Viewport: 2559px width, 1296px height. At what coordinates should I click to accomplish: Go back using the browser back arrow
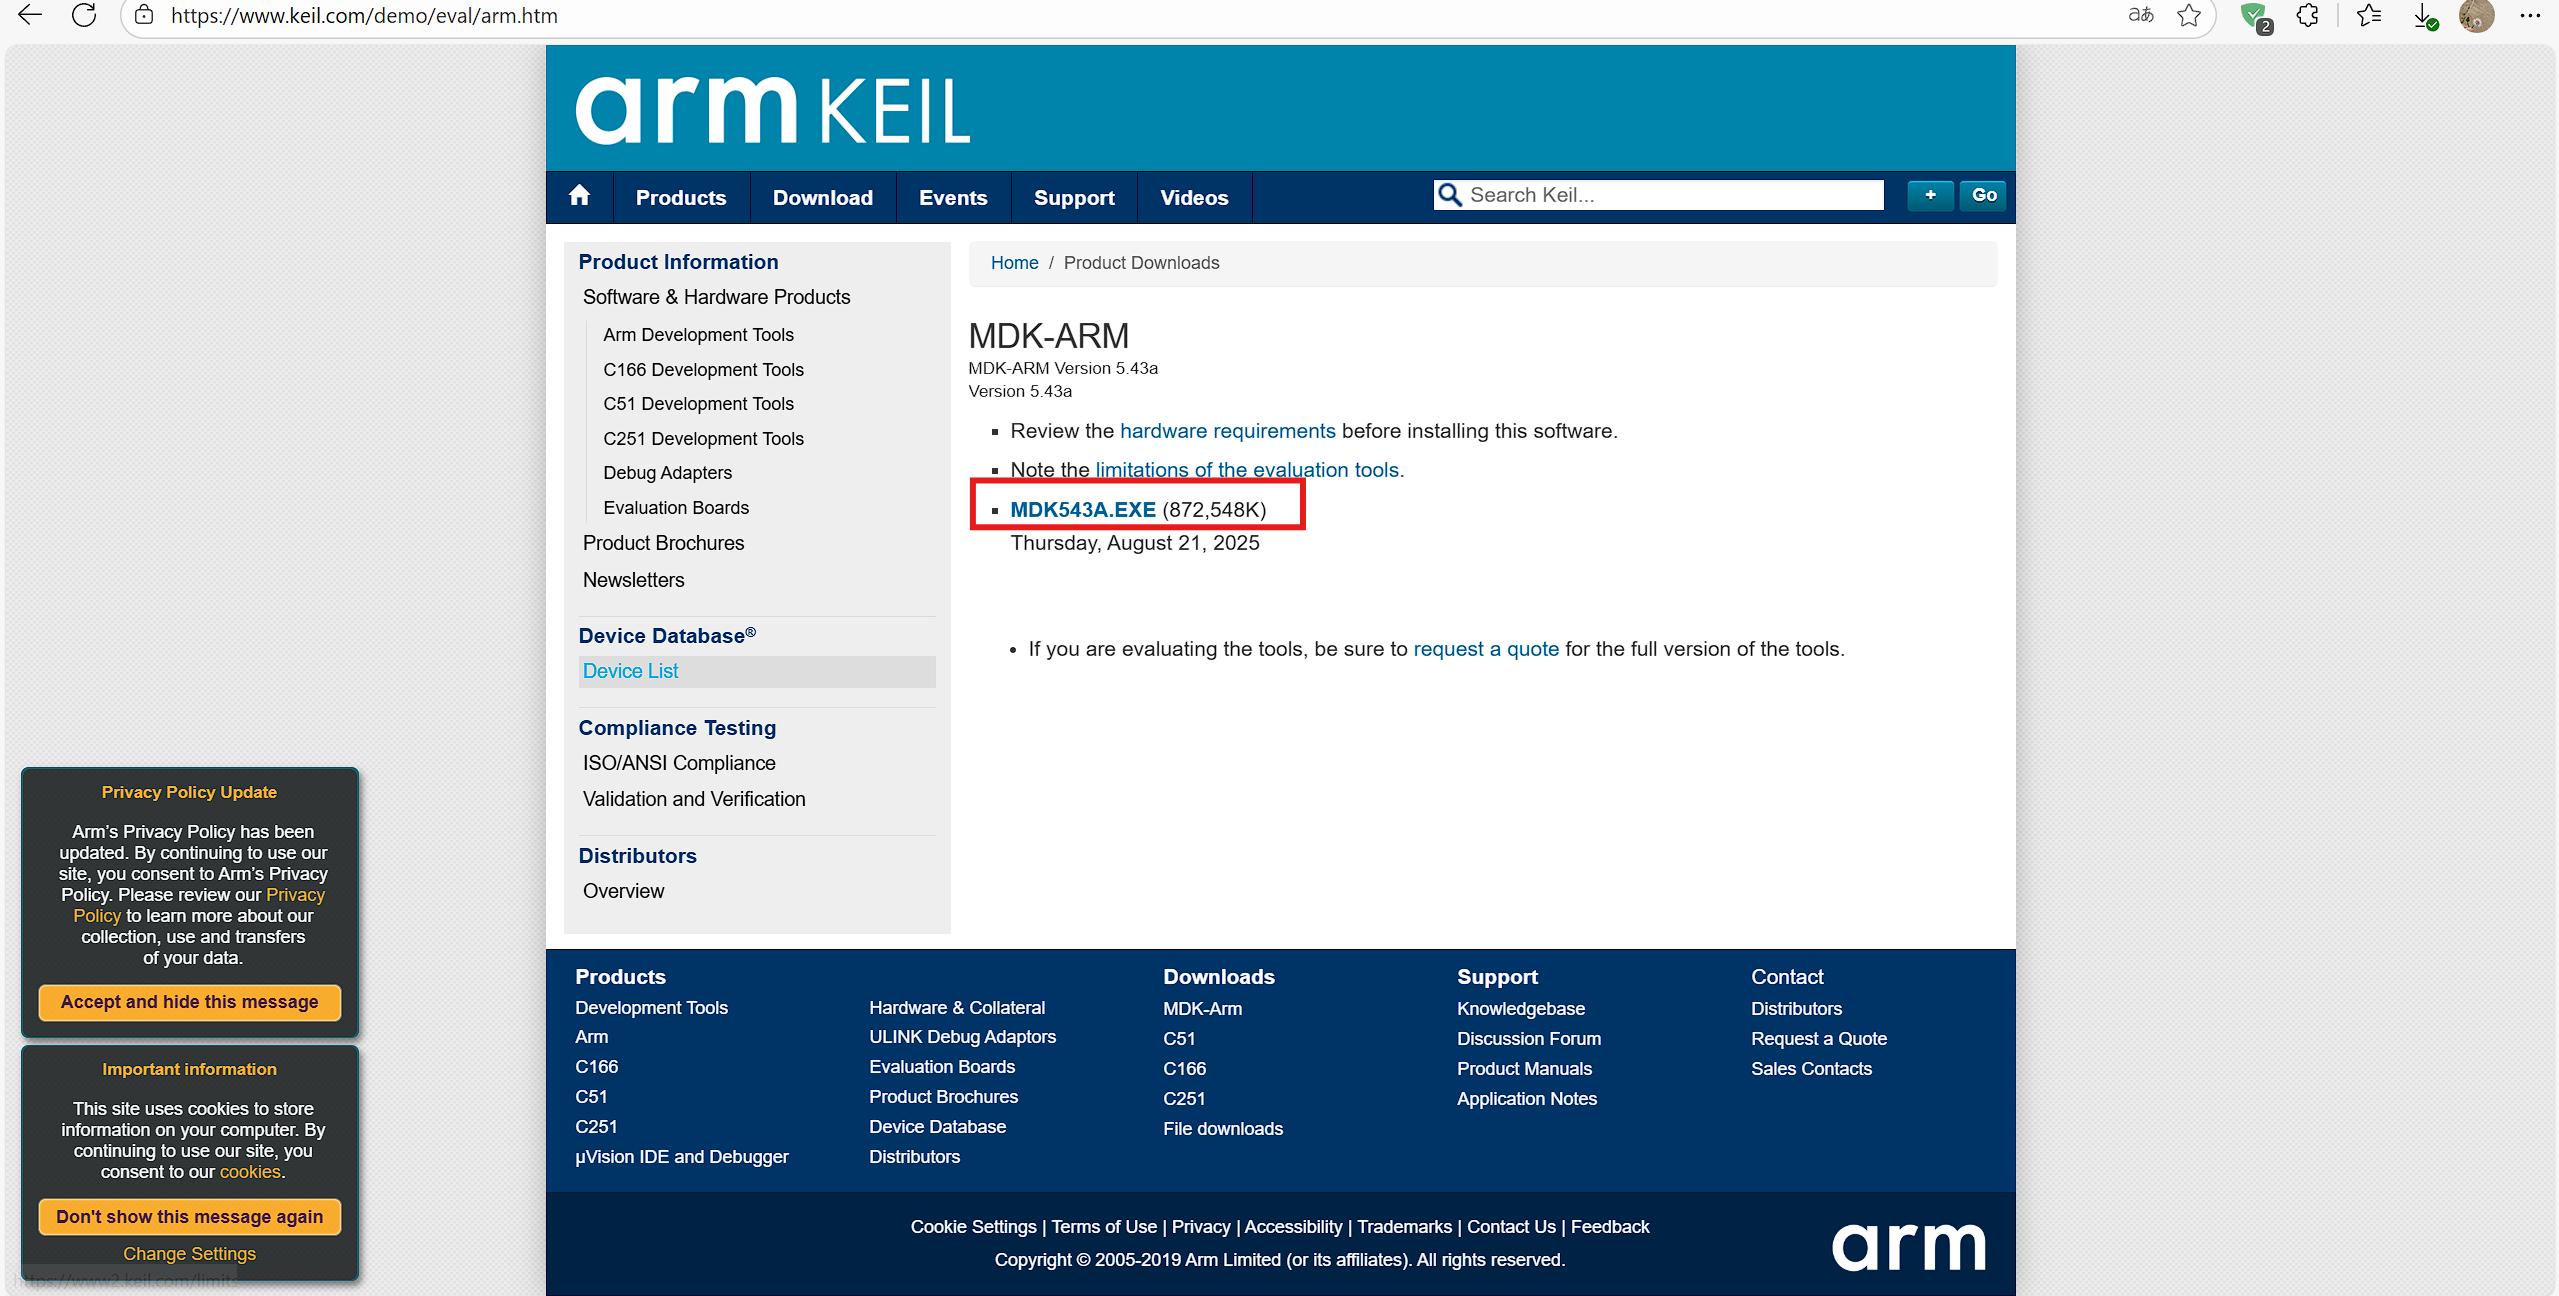pos(30,15)
